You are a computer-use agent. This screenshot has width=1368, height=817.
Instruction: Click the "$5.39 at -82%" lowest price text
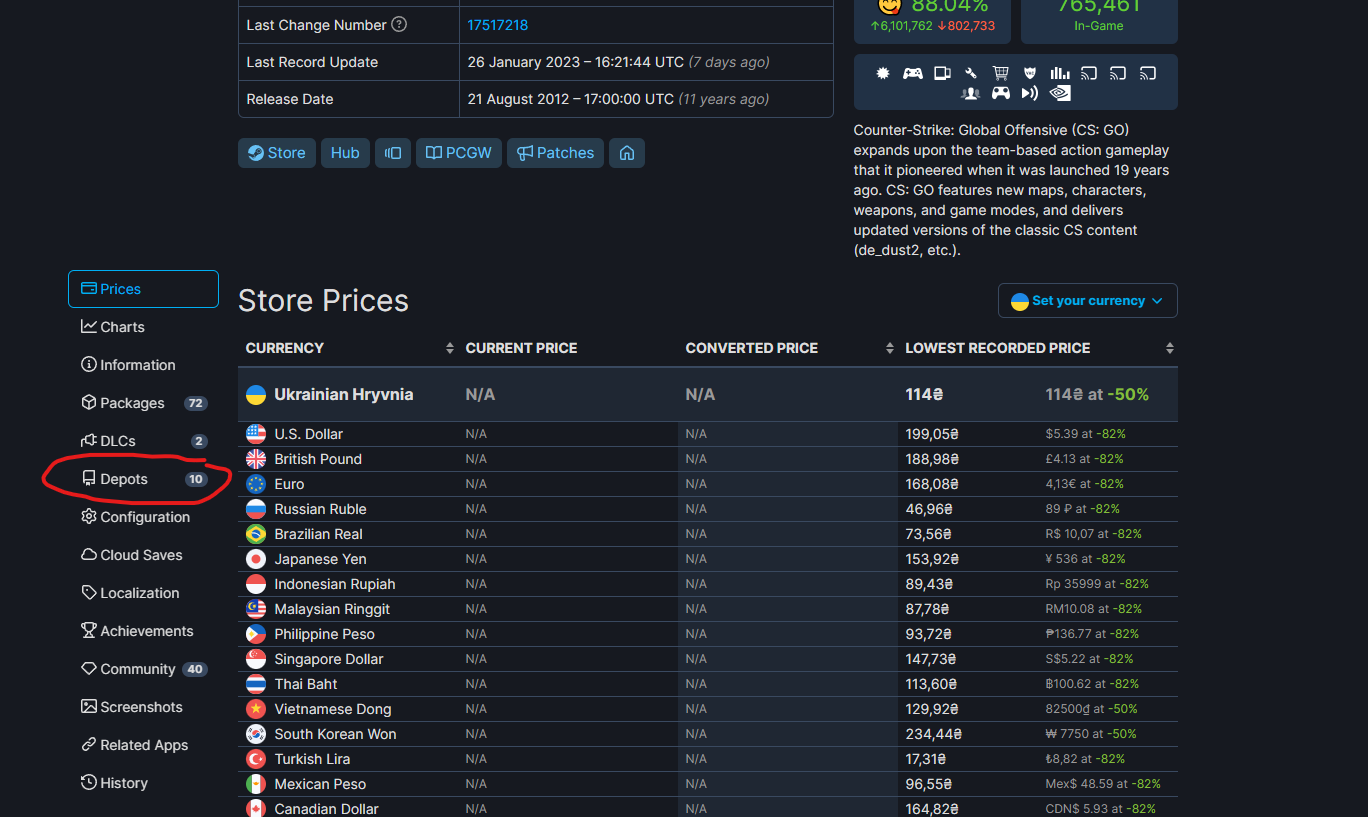pyautogui.click(x=1085, y=434)
